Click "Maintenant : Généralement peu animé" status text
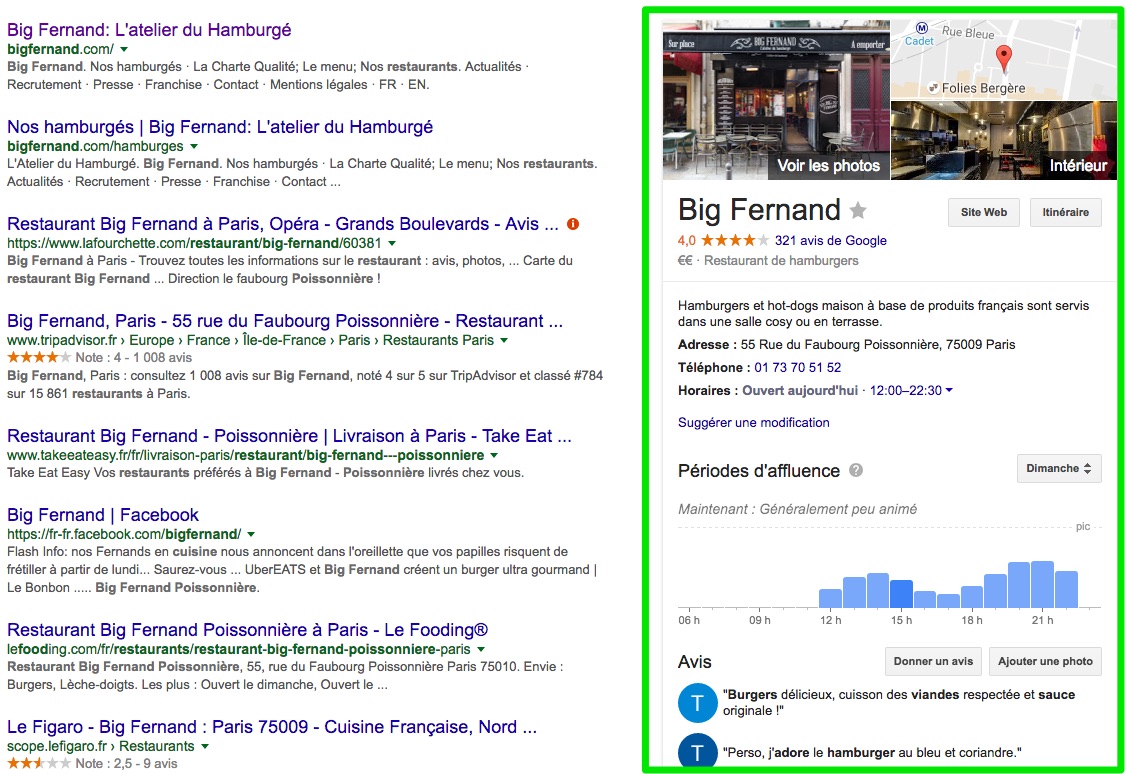 (x=797, y=509)
